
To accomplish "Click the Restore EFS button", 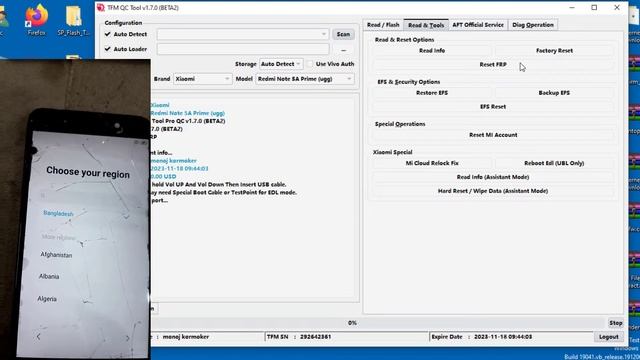I will coord(432,93).
